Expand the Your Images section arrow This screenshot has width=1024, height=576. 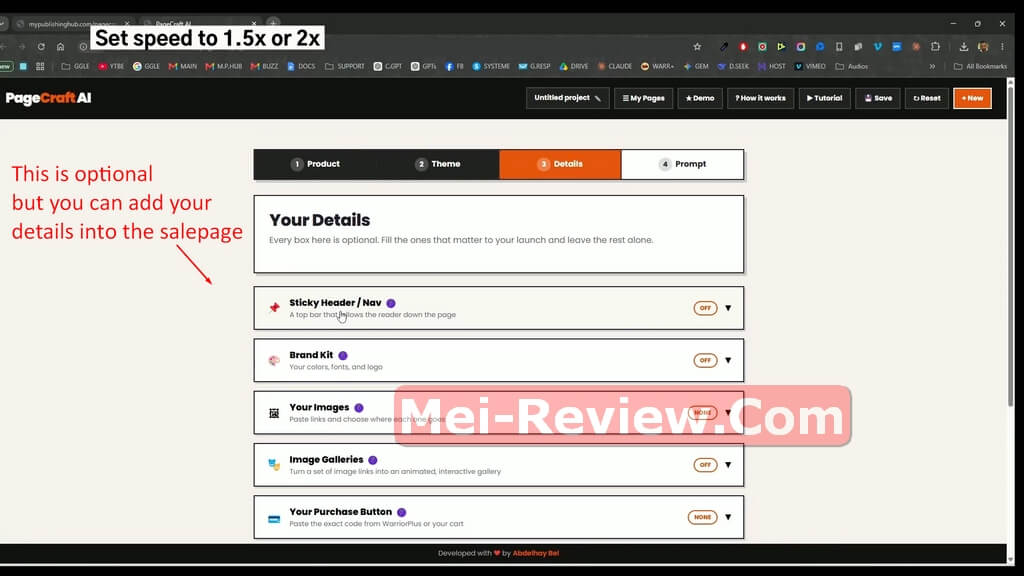(x=728, y=413)
